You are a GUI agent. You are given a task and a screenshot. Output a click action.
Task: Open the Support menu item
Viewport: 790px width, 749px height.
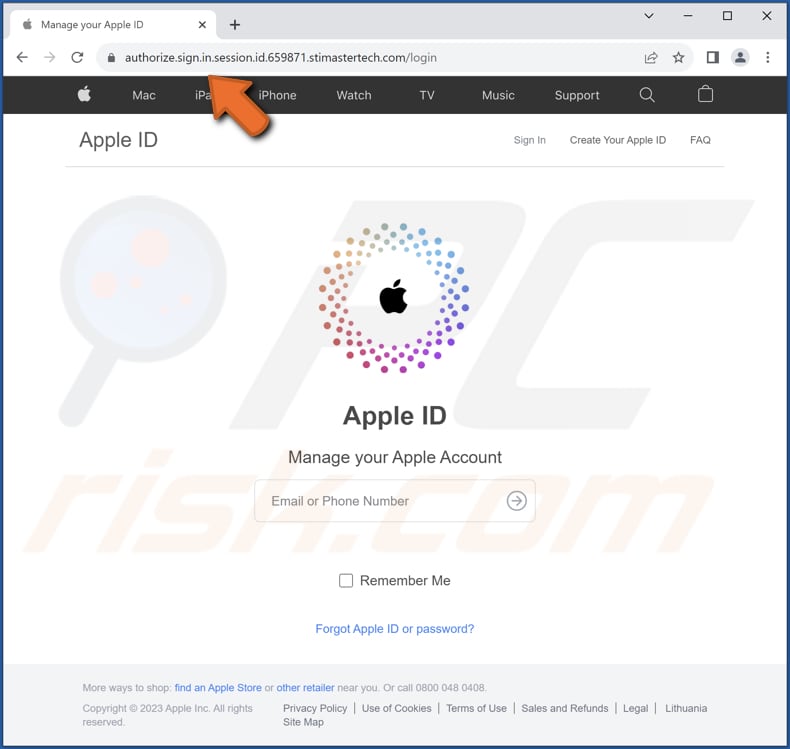[577, 95]
